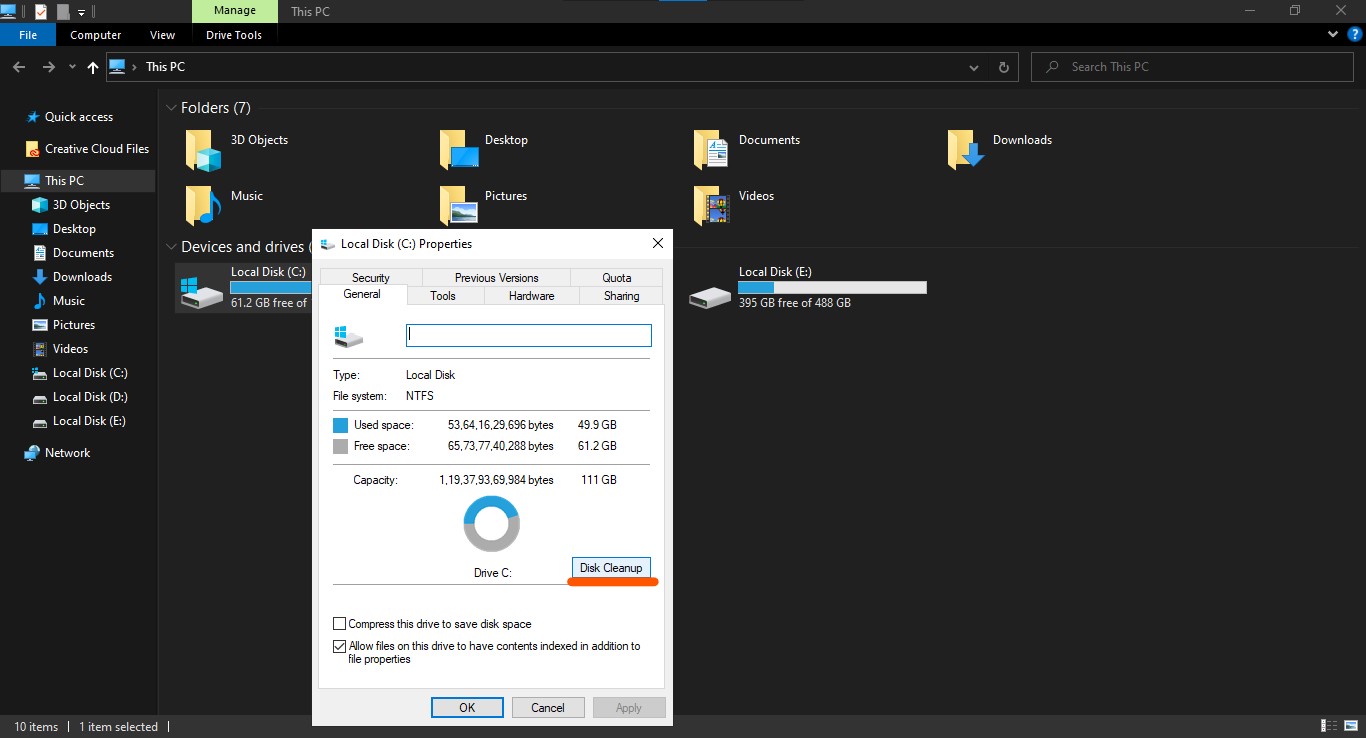
Task: Open the address bar history dropdown
Action: [x=974, y=67]
